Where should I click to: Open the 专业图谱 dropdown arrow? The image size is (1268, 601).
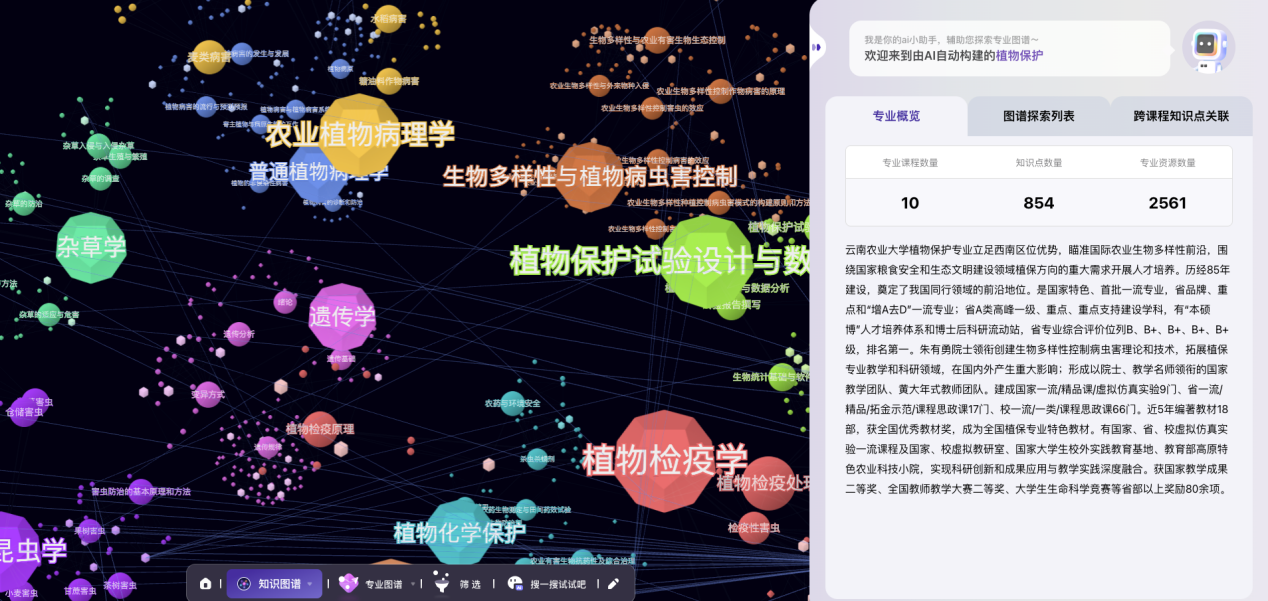tap(413, 584)
